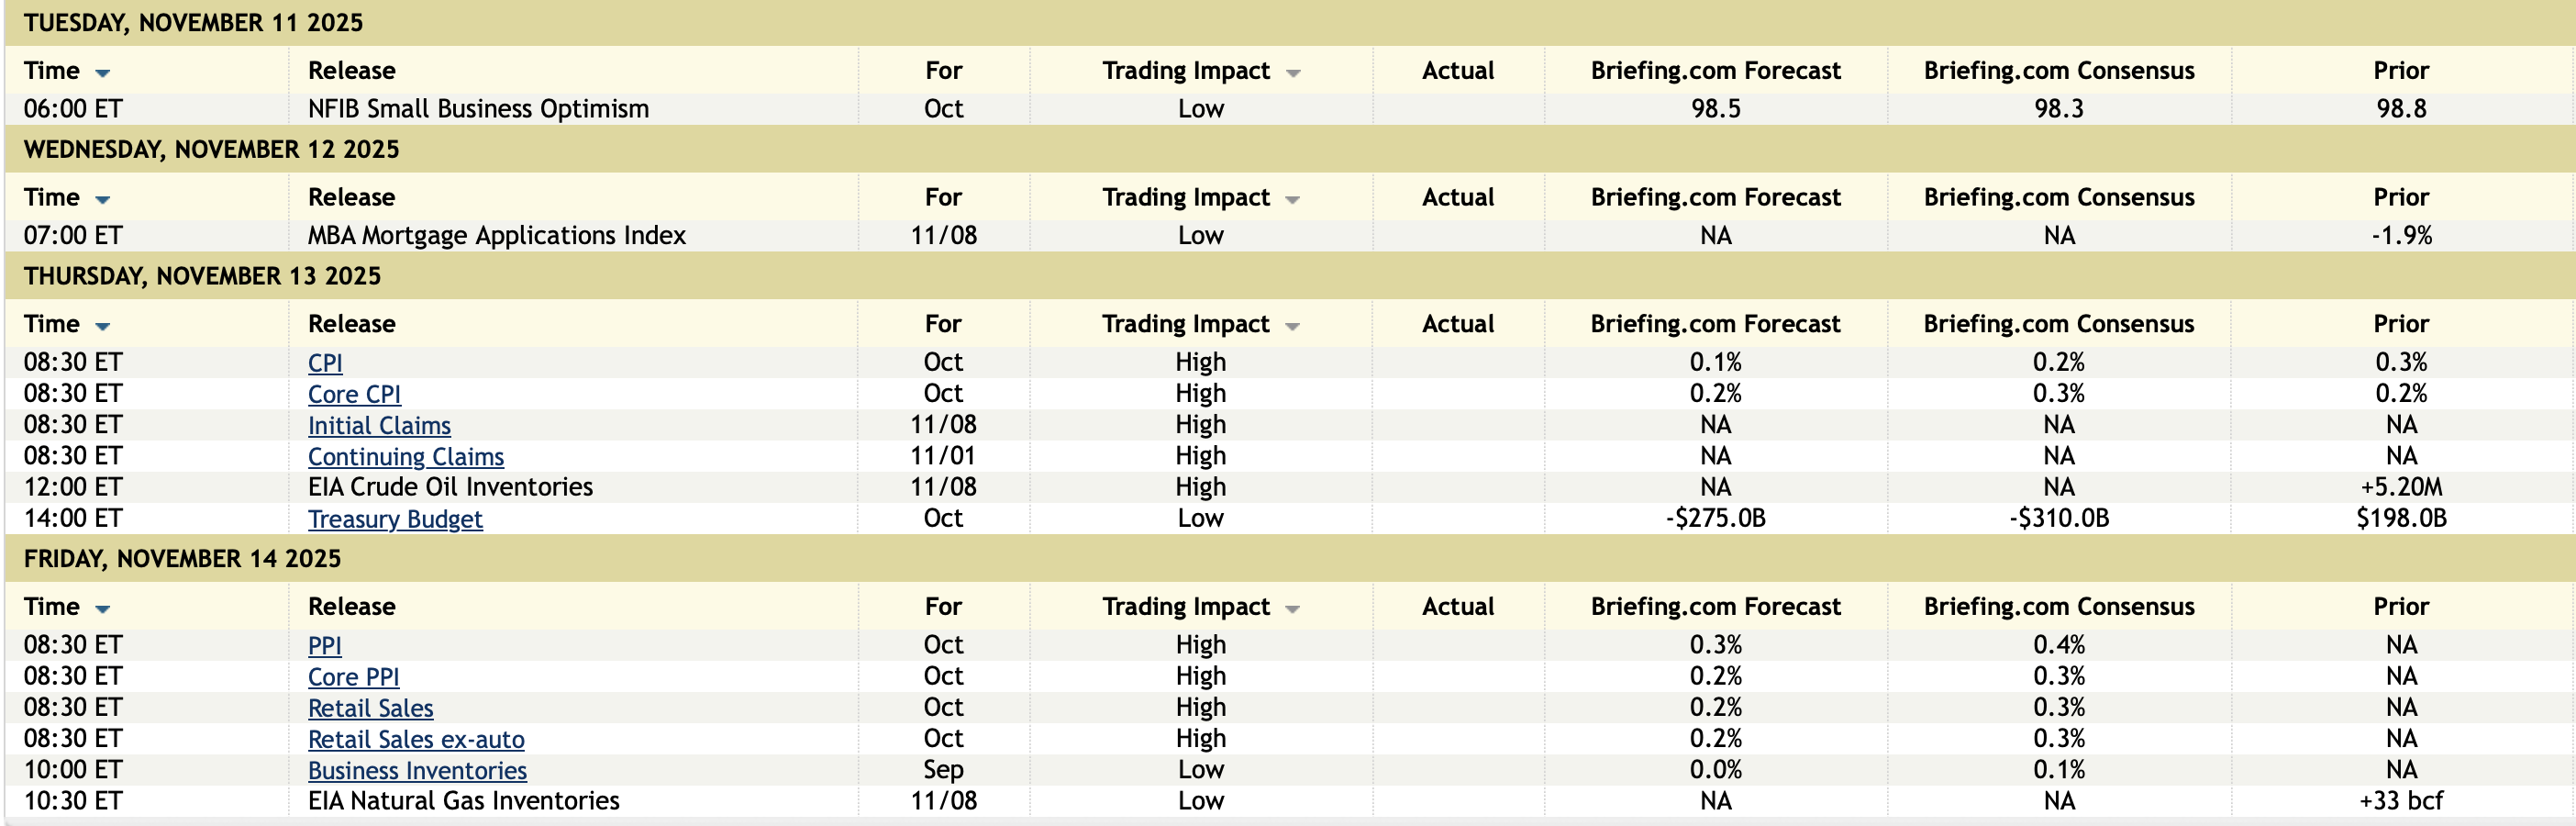
Task: Click the PPI release link
Action: pos(324,646)
